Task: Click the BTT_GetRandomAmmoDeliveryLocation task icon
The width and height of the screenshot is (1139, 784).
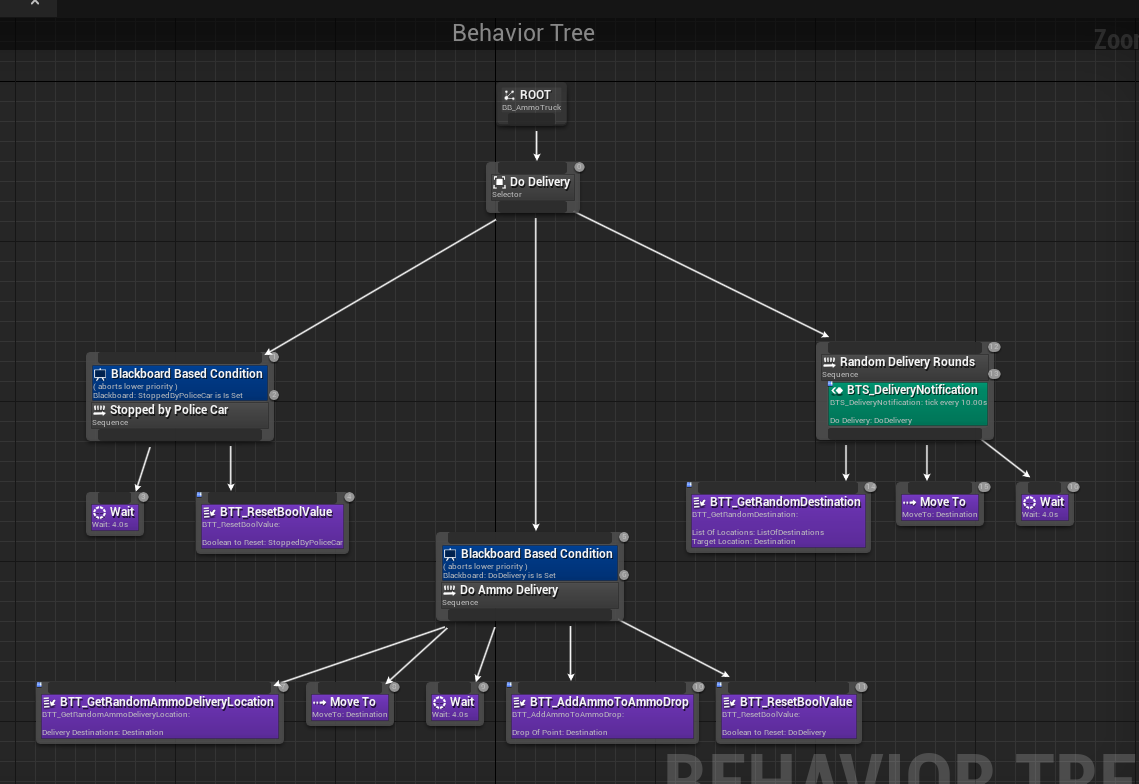Action: click(49, 703)
